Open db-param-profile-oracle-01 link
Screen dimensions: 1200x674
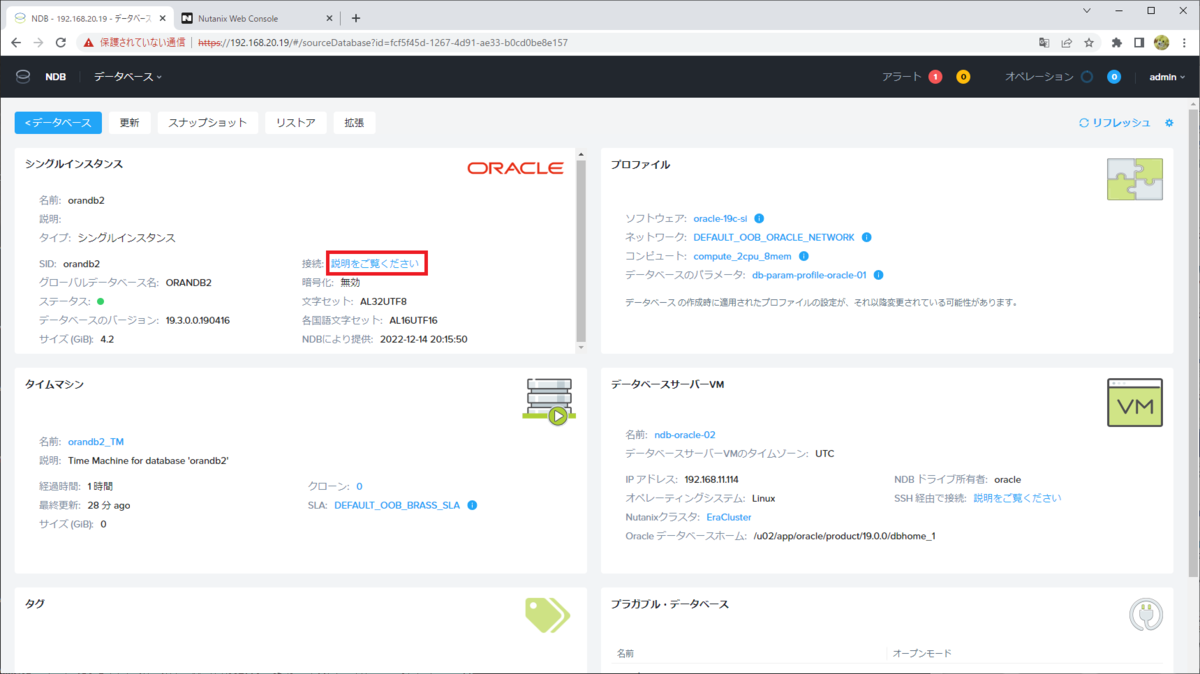(x=809, y=275)
